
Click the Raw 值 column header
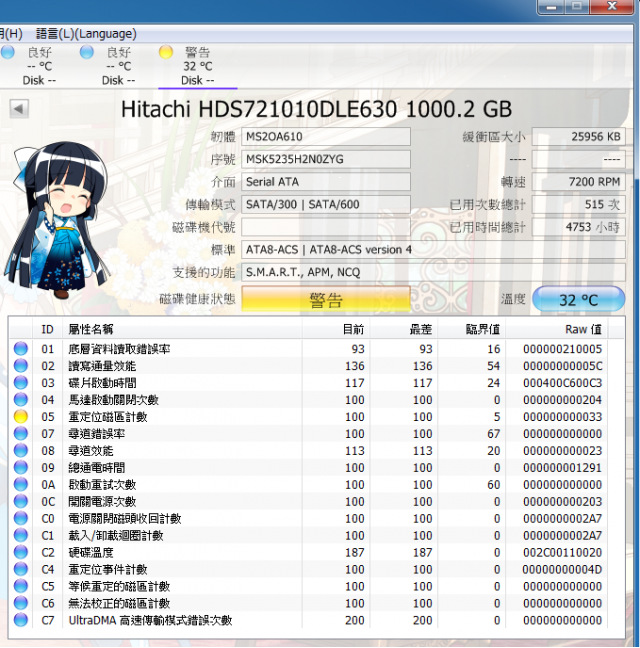click(x=557, y=329)
